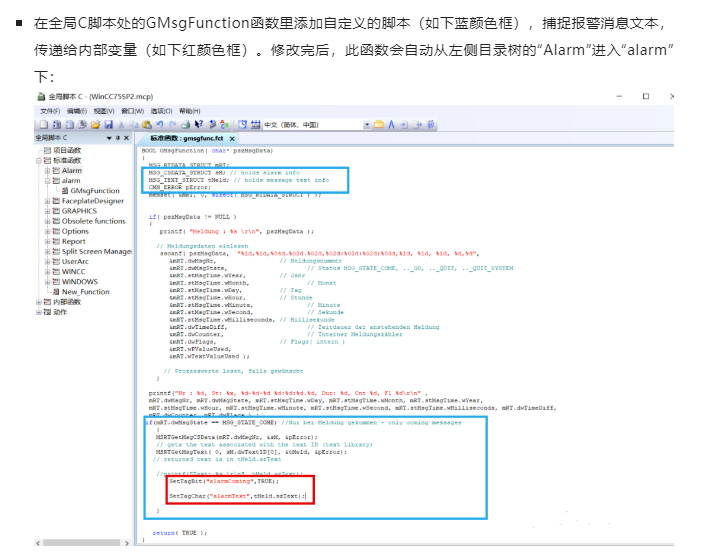Close the 全局脚本 C side panel

click(126, 138)
